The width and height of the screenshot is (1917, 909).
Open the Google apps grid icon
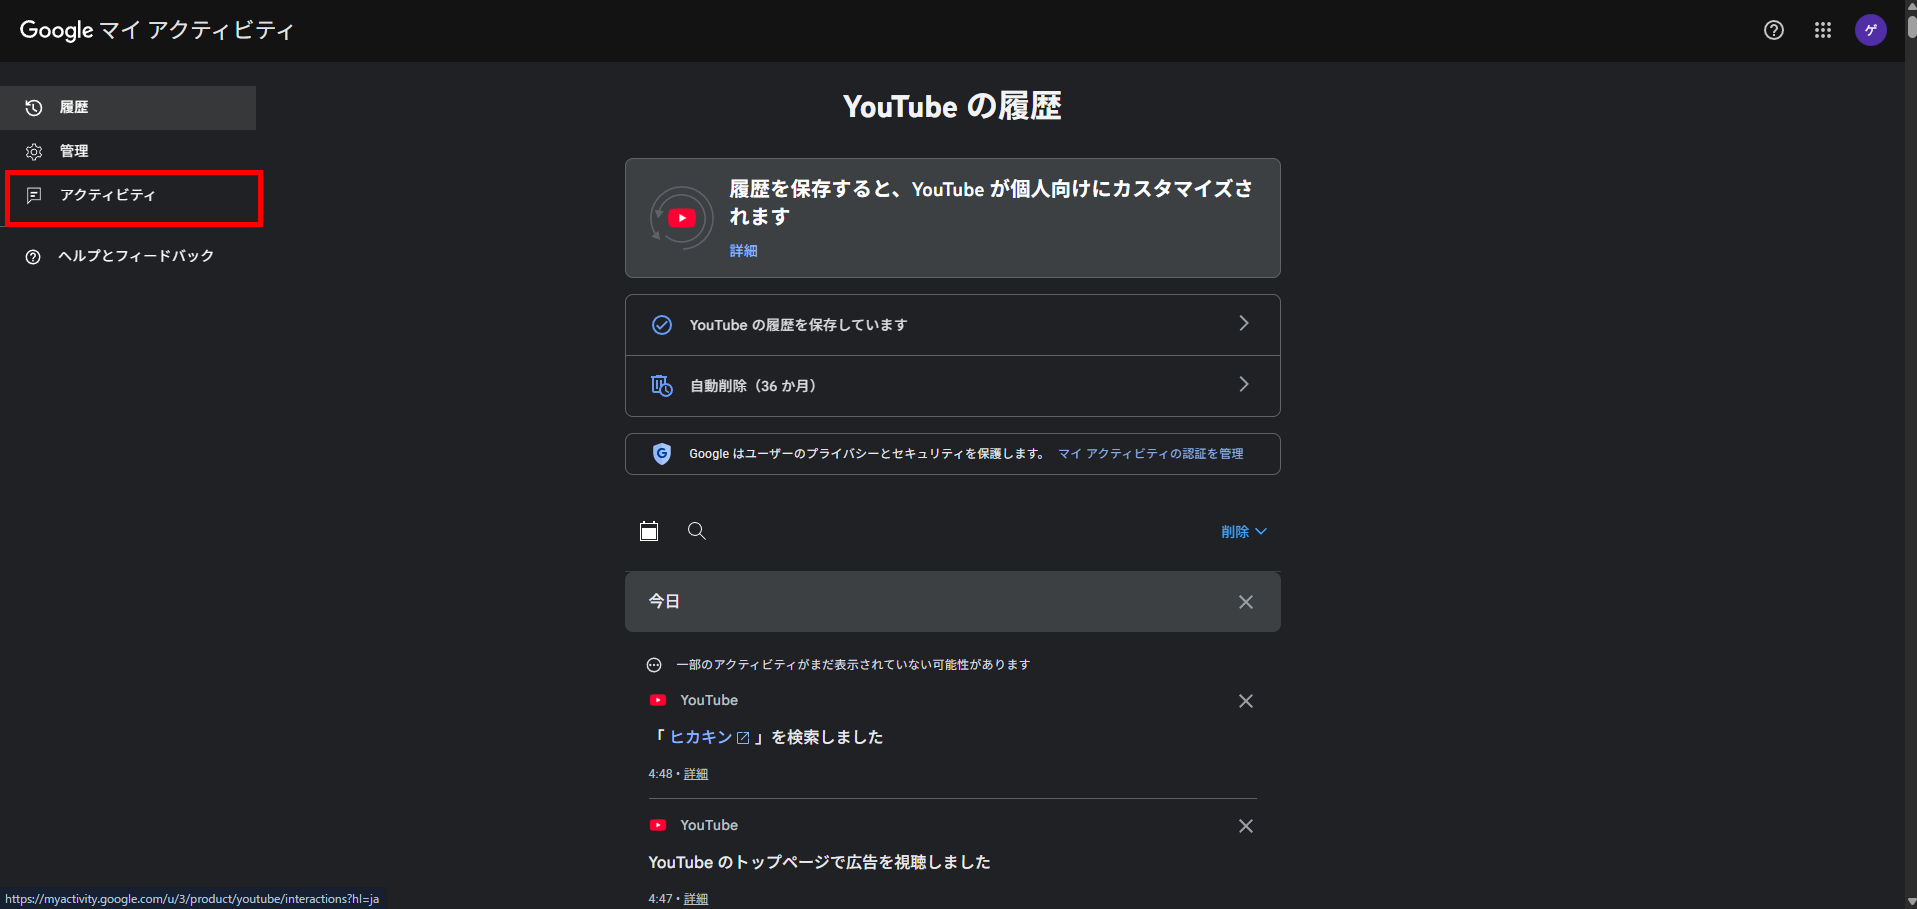click(x=1822, y=30)
